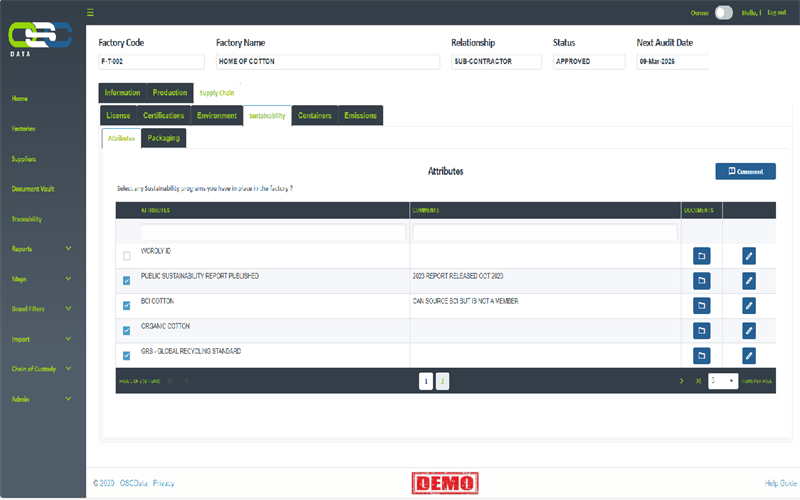The height and width of the screenshot is (500, 800).
Task: Open documents folder for GRS standard
Action: tap(701, 355)
